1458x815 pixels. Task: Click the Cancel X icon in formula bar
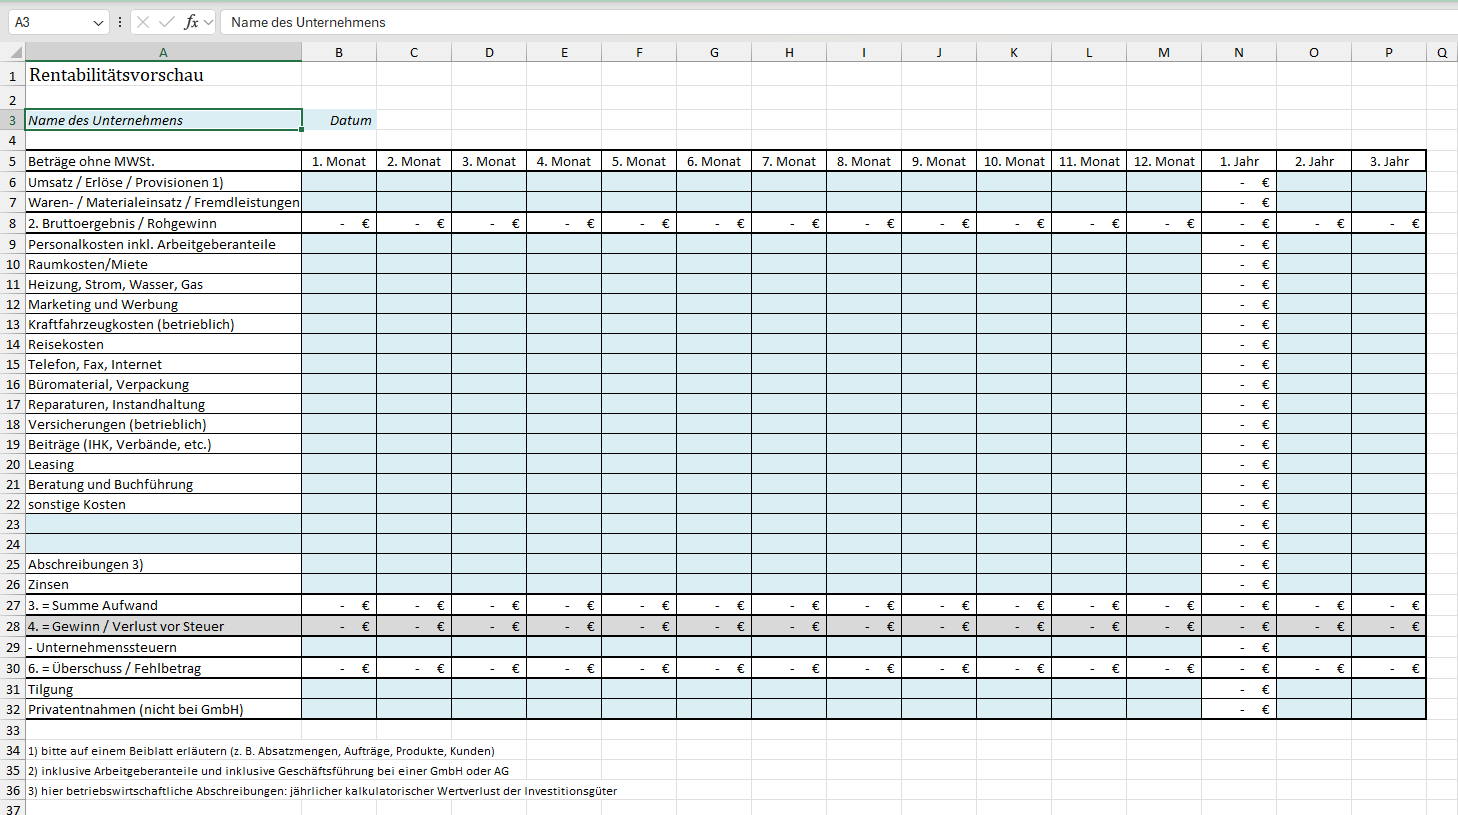tap(143, 22)
